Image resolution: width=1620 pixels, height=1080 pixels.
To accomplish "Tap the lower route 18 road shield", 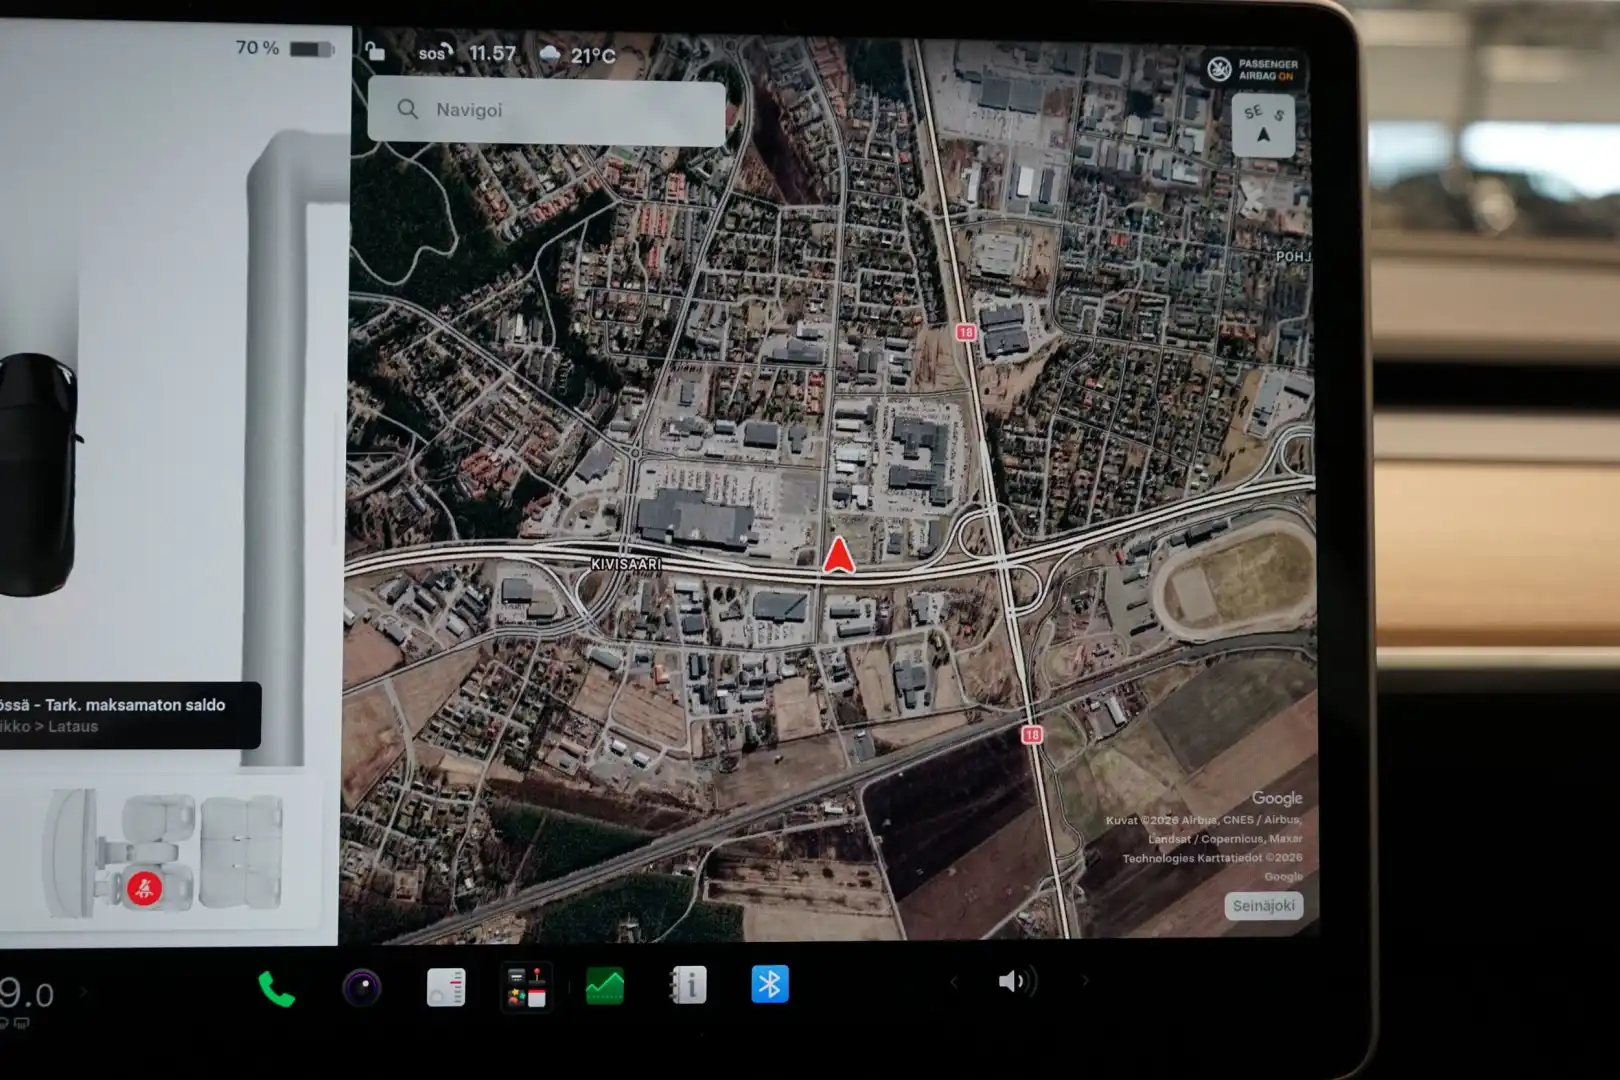I will click(x=1032, y=734).
